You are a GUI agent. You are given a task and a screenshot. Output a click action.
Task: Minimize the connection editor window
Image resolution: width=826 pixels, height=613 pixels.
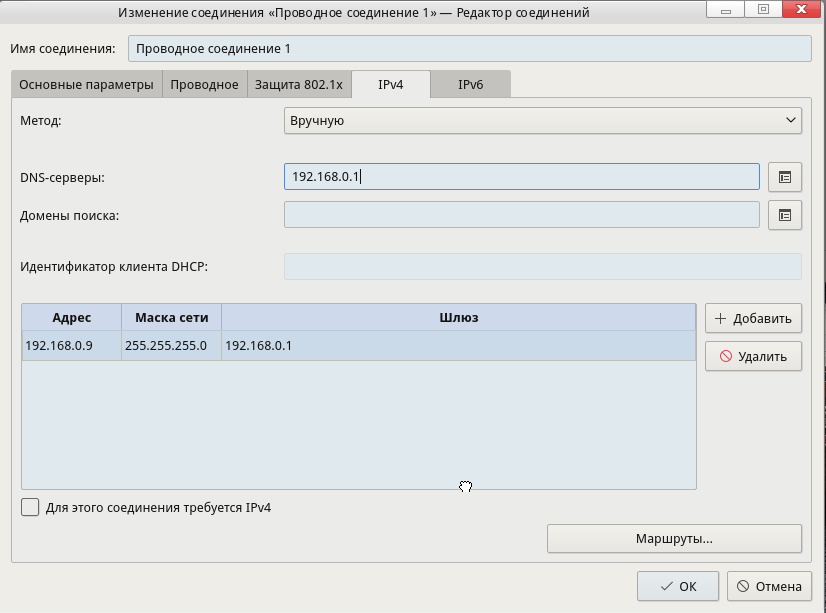click(735, 9)
